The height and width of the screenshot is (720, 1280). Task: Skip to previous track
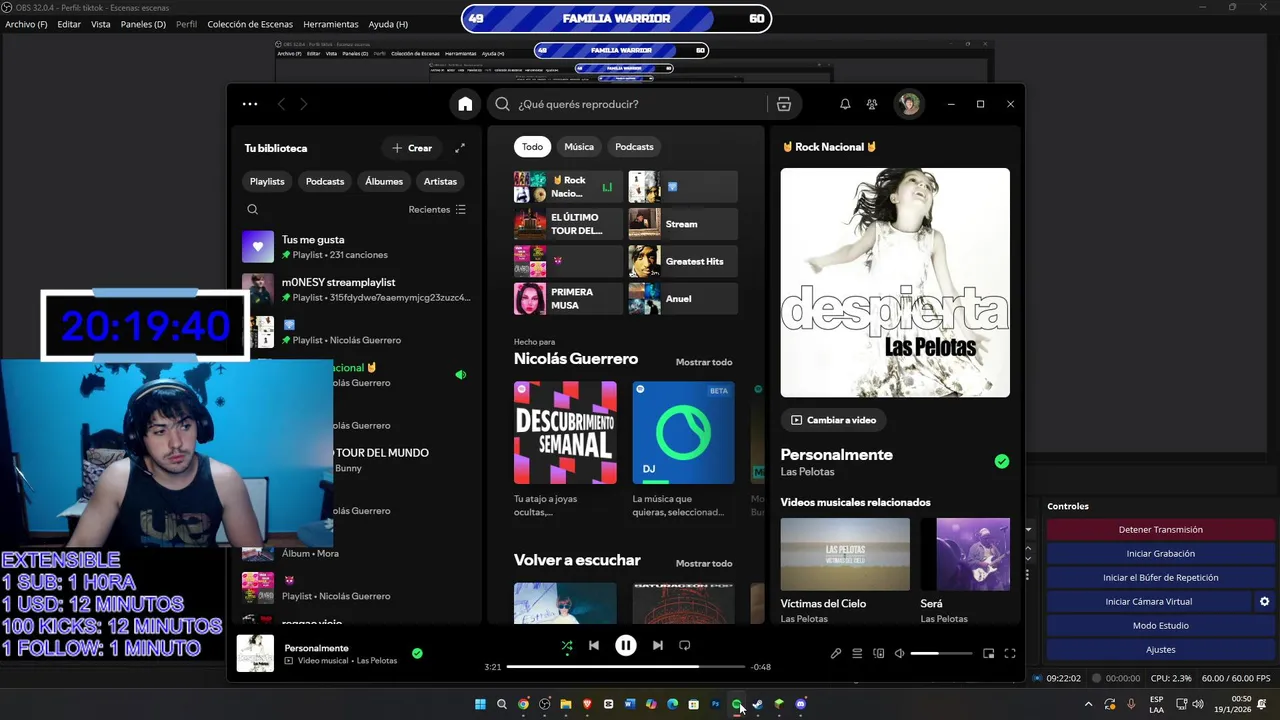coord(594,646)
